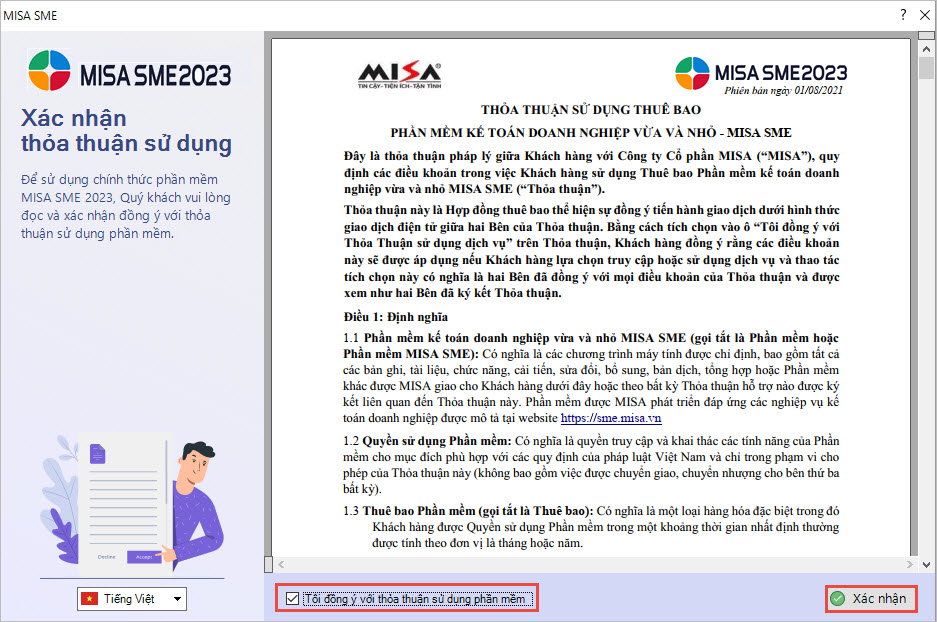
Task: Click the vertical scrollbar thumb
Action: point(927,68)
